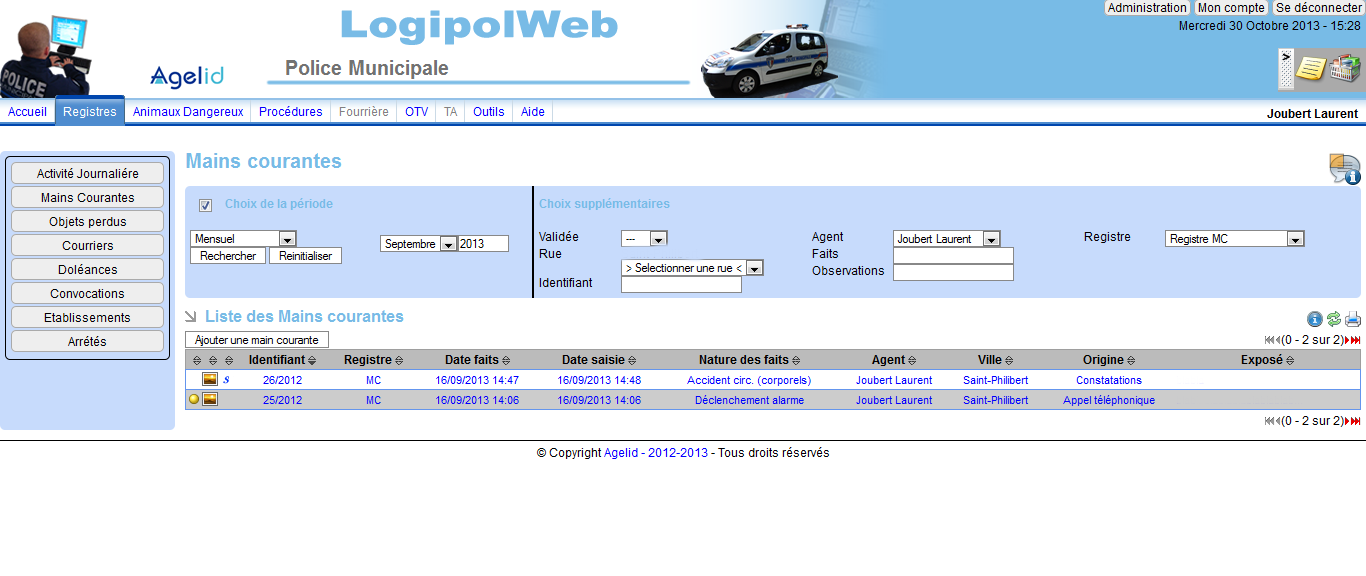Image resolution: width=1366 pixels, height=576 pixels.
Task: Open the Mains courantes help bubble icon
Action: [1344, 169]
